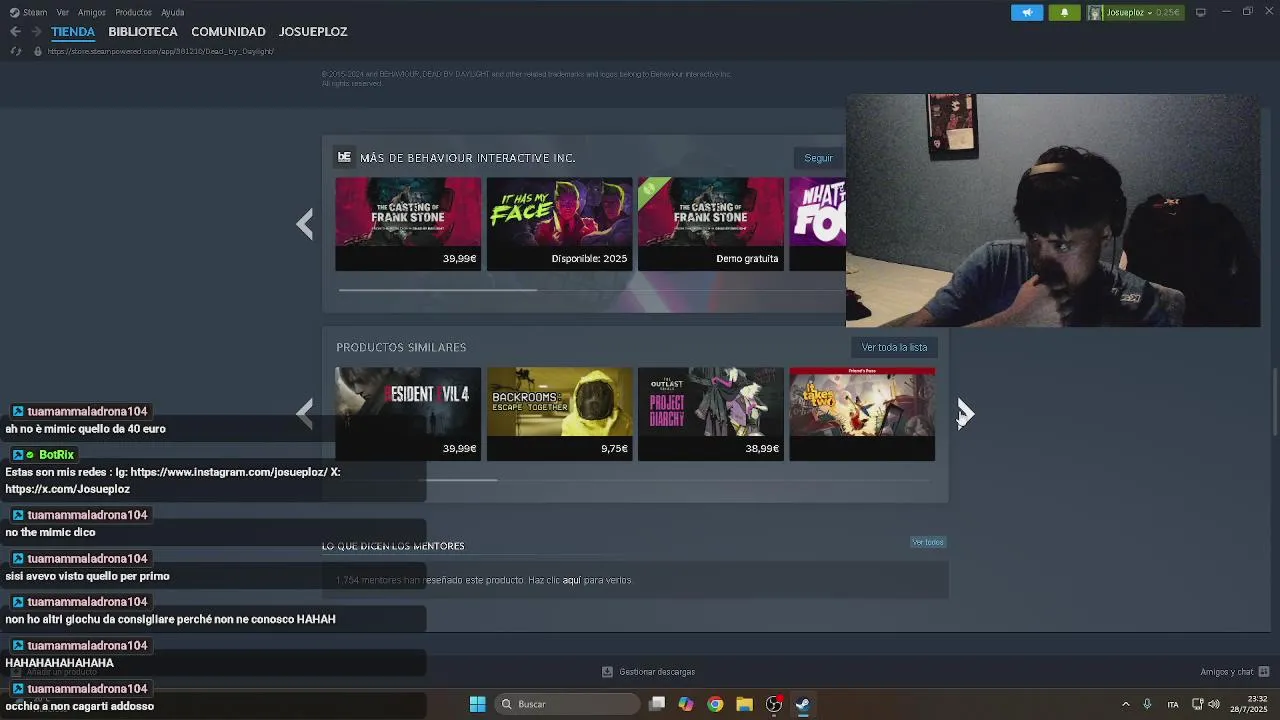Screen dimensions: 1280x720
Task: Click the 'aquí' link in mentores text
Action: pyautogui.click(x=571, y=580)
